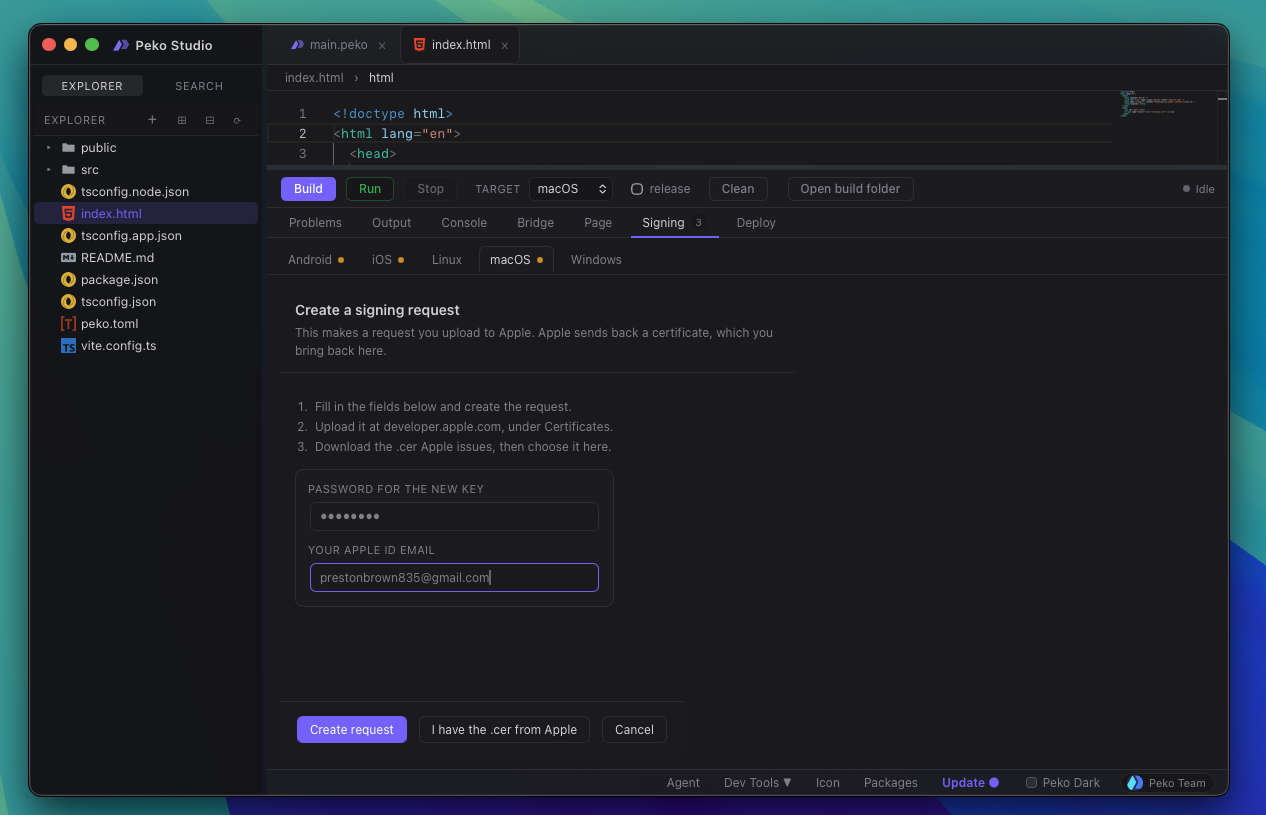The image size is (1266, 815).
Task: Switch to the SEARCH sidebar tab
Action: click(x=199, y=86)
